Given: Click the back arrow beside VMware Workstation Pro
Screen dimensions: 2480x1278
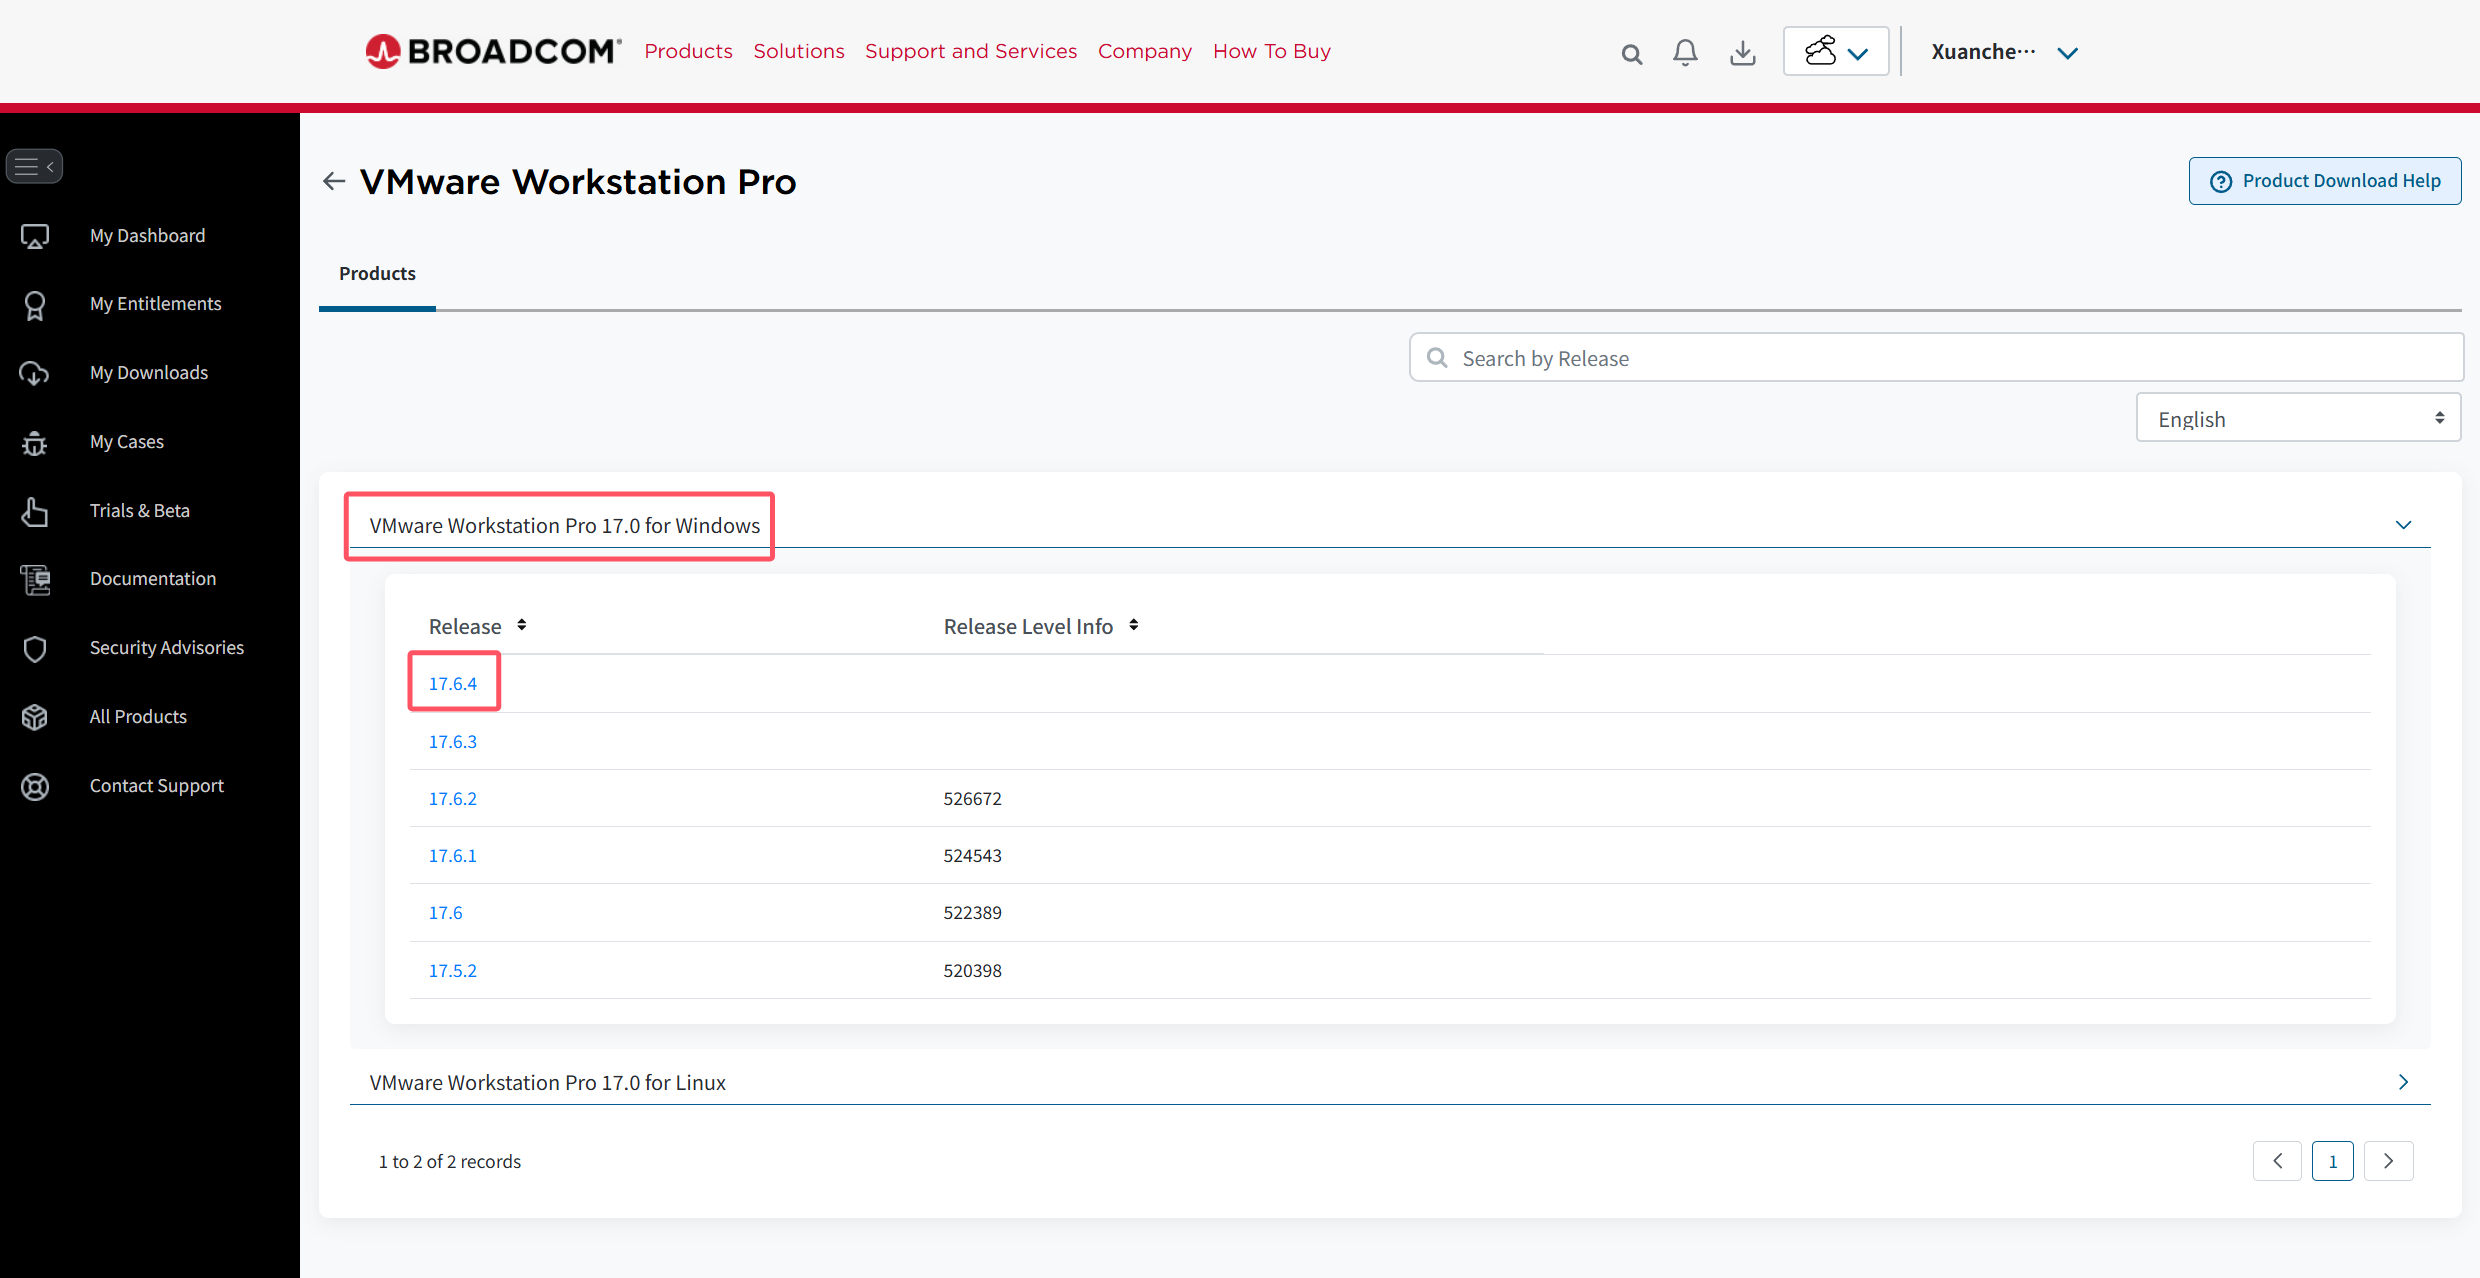Looking at the screenshot, I should tap(334, 181).
